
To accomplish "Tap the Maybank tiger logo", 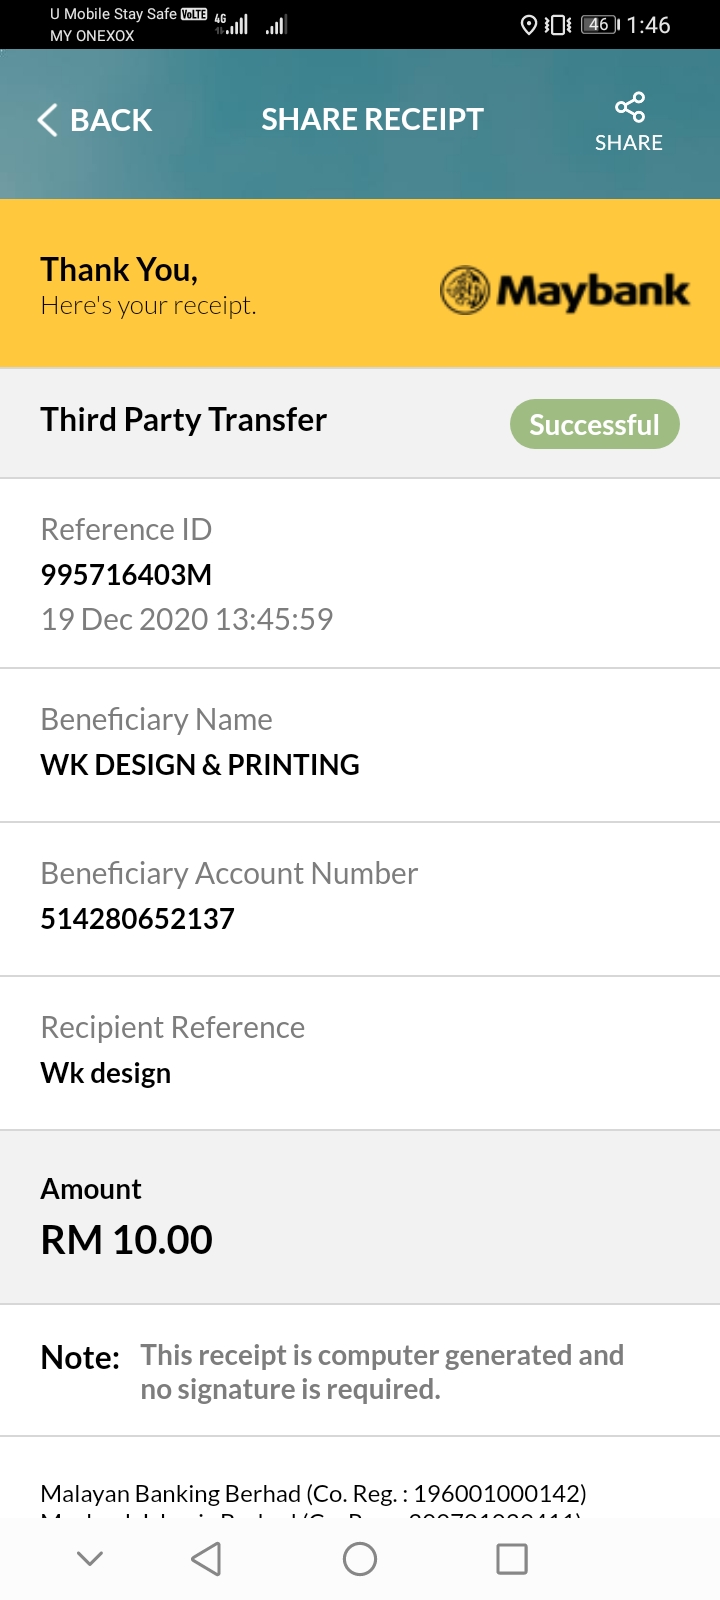I will [x=465, y=291].
